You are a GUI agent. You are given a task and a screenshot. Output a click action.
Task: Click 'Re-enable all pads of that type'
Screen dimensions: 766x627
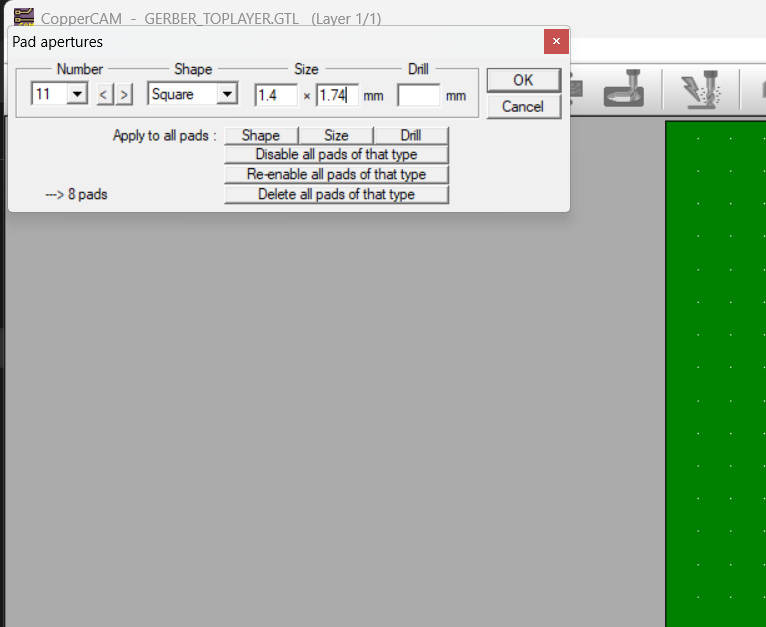tap(336, 174)
